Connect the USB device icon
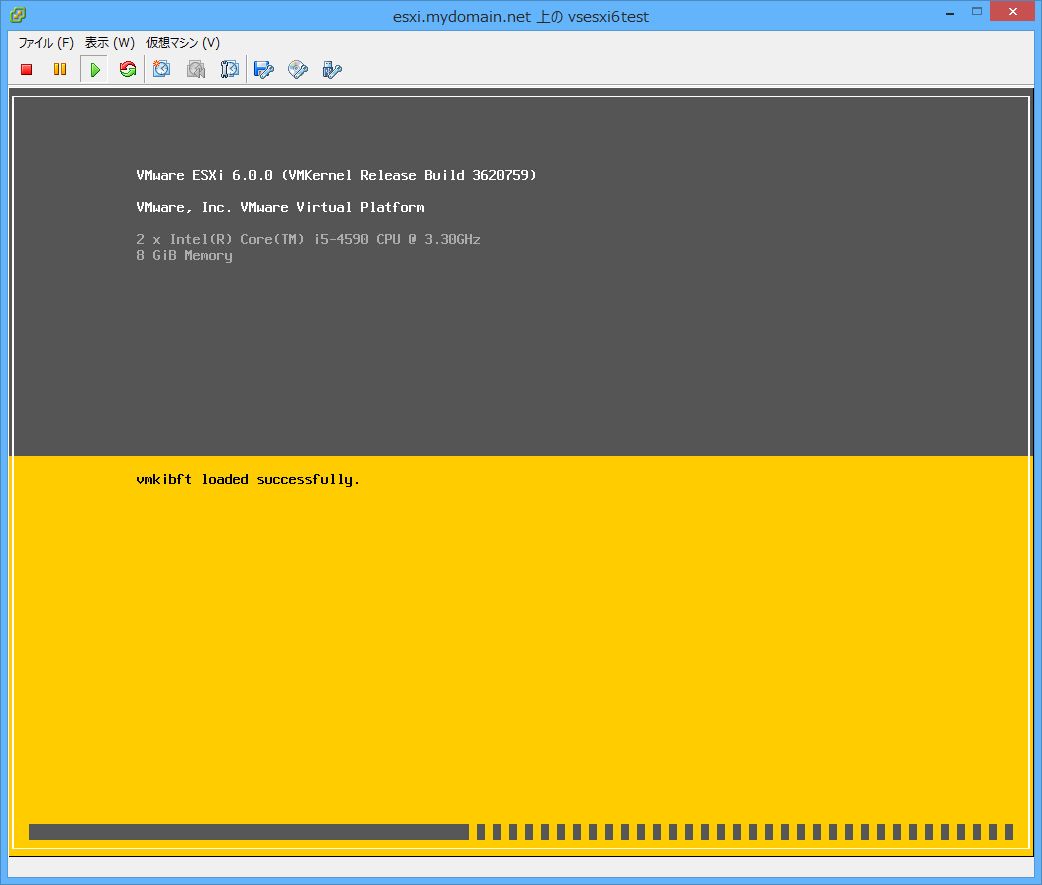This screenshot has height=885, width=1042. (x=332, y=69)
